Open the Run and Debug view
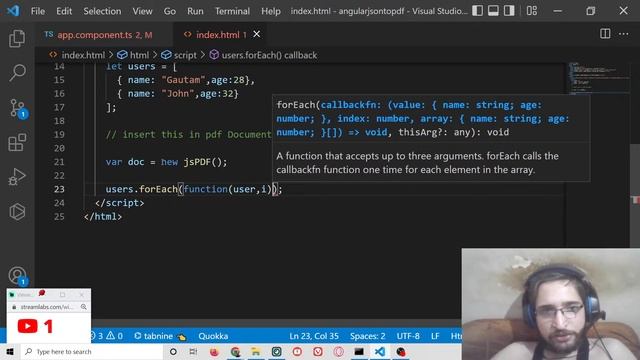The image size is (640, 360). (x=17, y=177)
